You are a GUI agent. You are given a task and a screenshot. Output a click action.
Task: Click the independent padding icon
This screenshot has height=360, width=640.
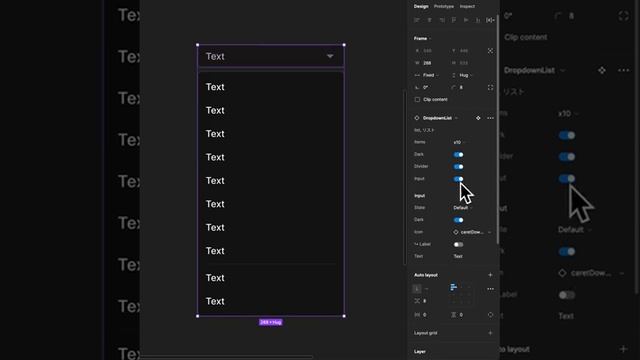(490, 315)
